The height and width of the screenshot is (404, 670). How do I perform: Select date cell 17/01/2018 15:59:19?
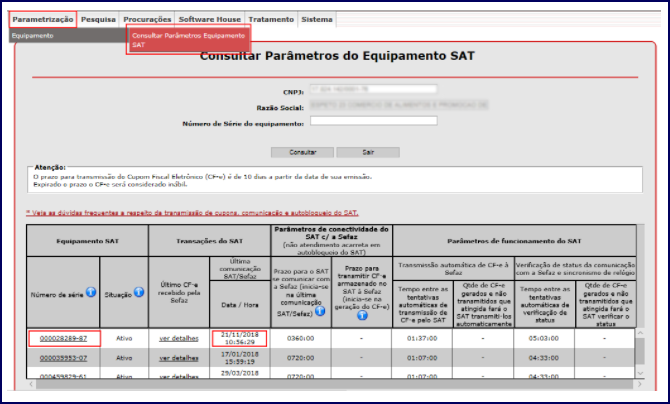240,358
